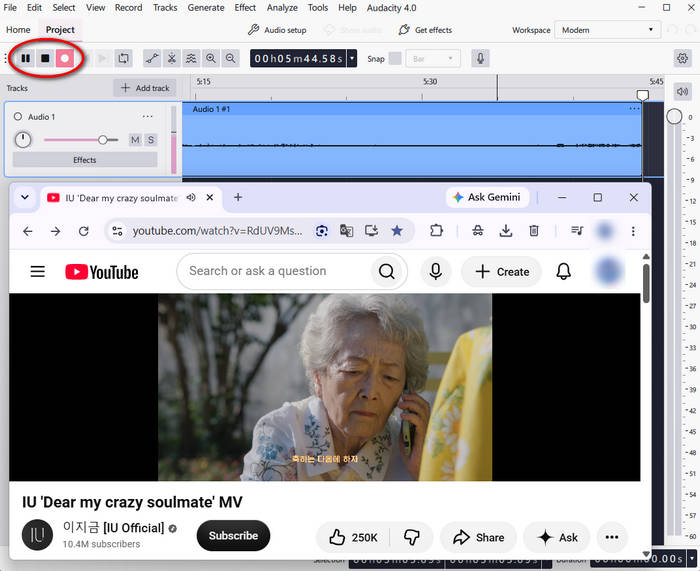
Task: Open Effects for Audio 1 track
Action: (x=85, y=160)
